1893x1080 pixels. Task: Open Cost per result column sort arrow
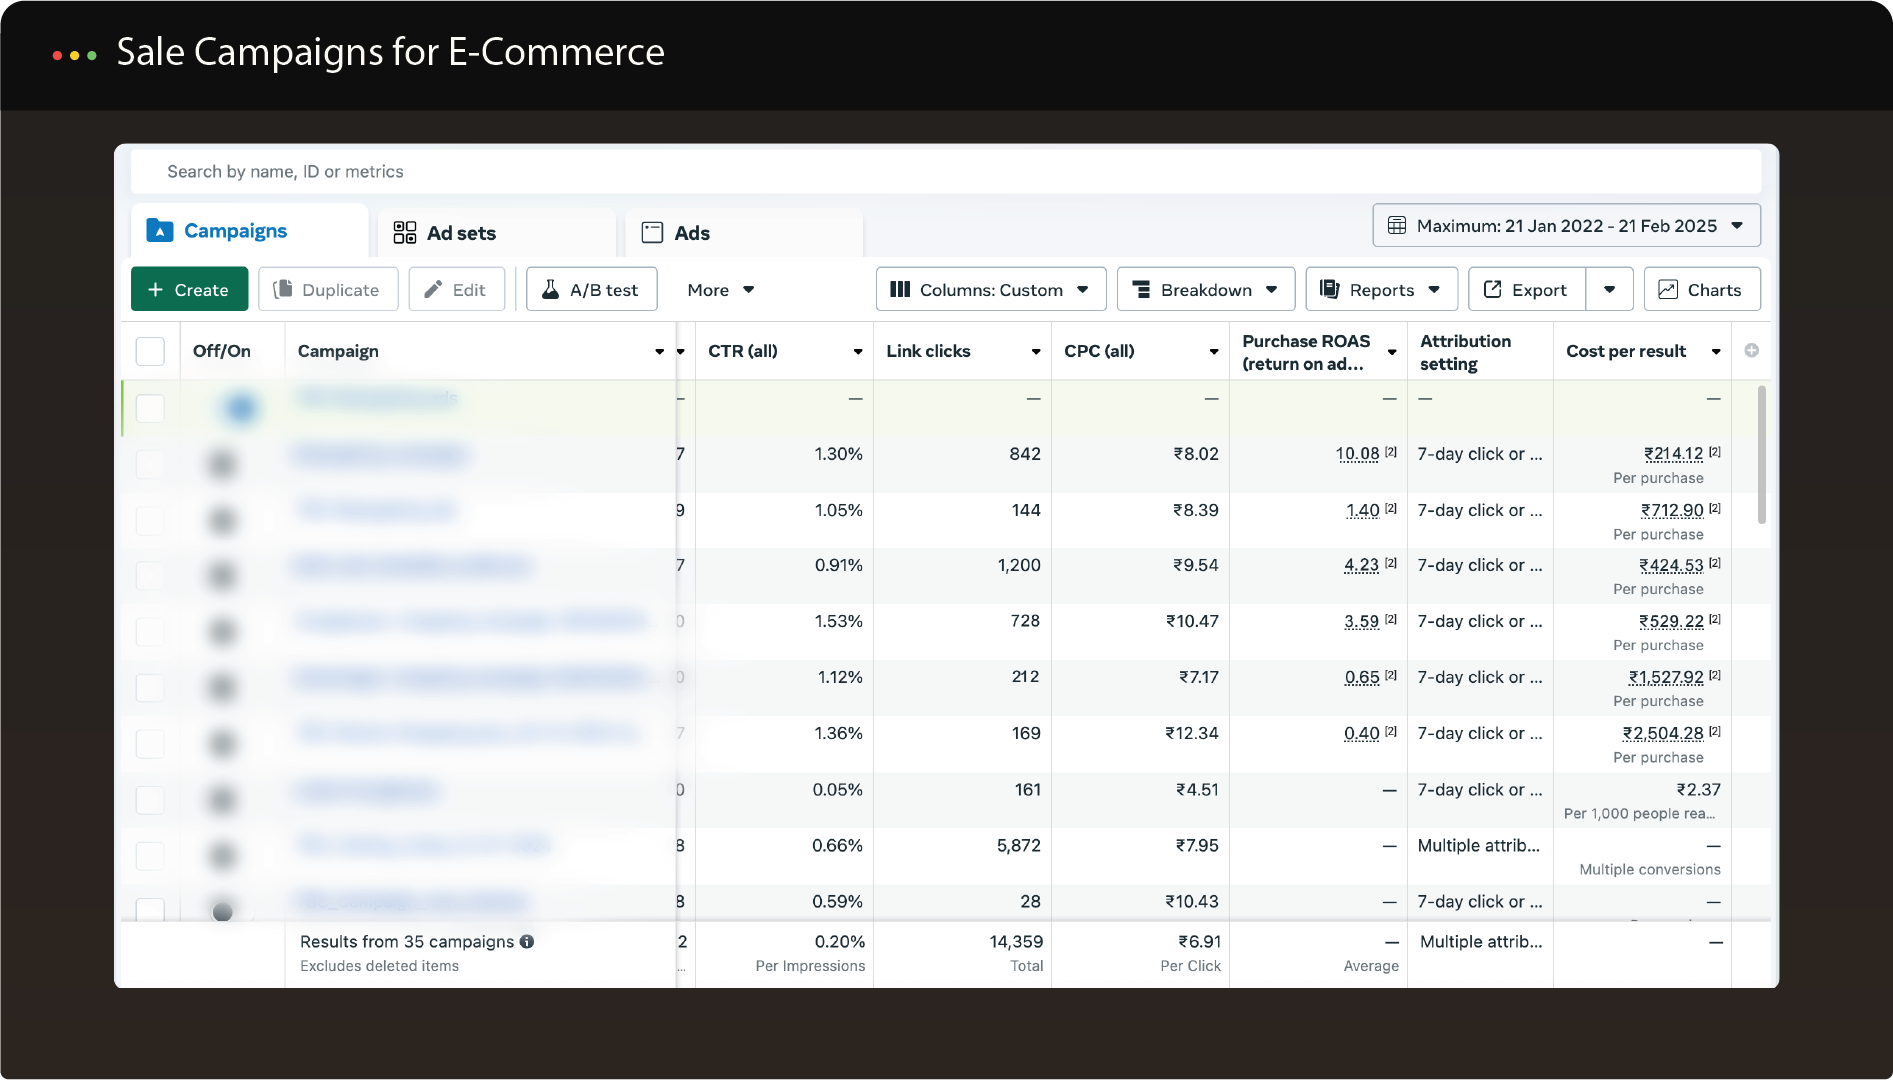(1716, 352)
